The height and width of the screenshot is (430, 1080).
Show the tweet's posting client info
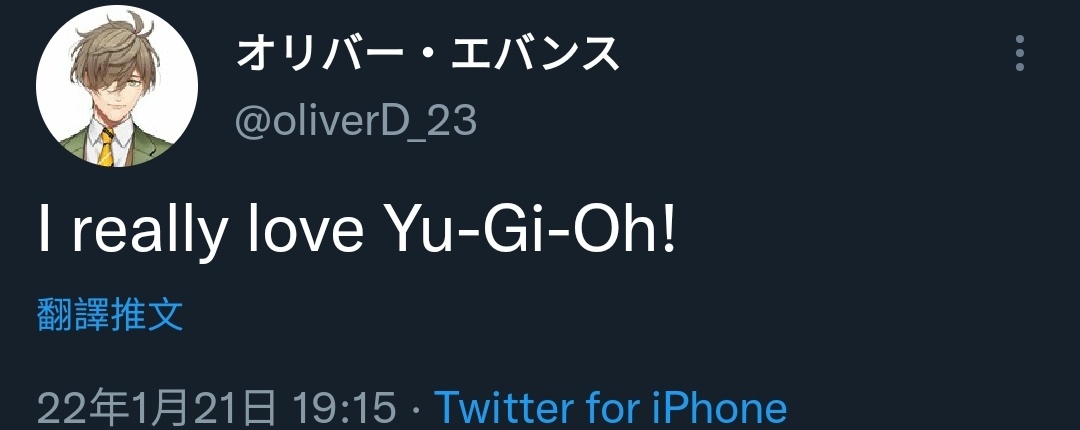(610, 408)
